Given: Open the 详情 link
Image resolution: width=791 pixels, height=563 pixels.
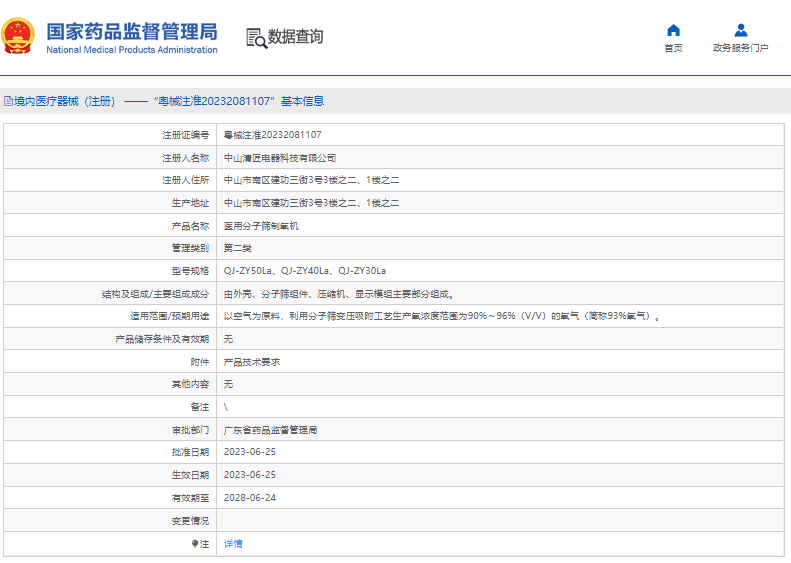Looking at the screenshot, I should tap(233, 543).
